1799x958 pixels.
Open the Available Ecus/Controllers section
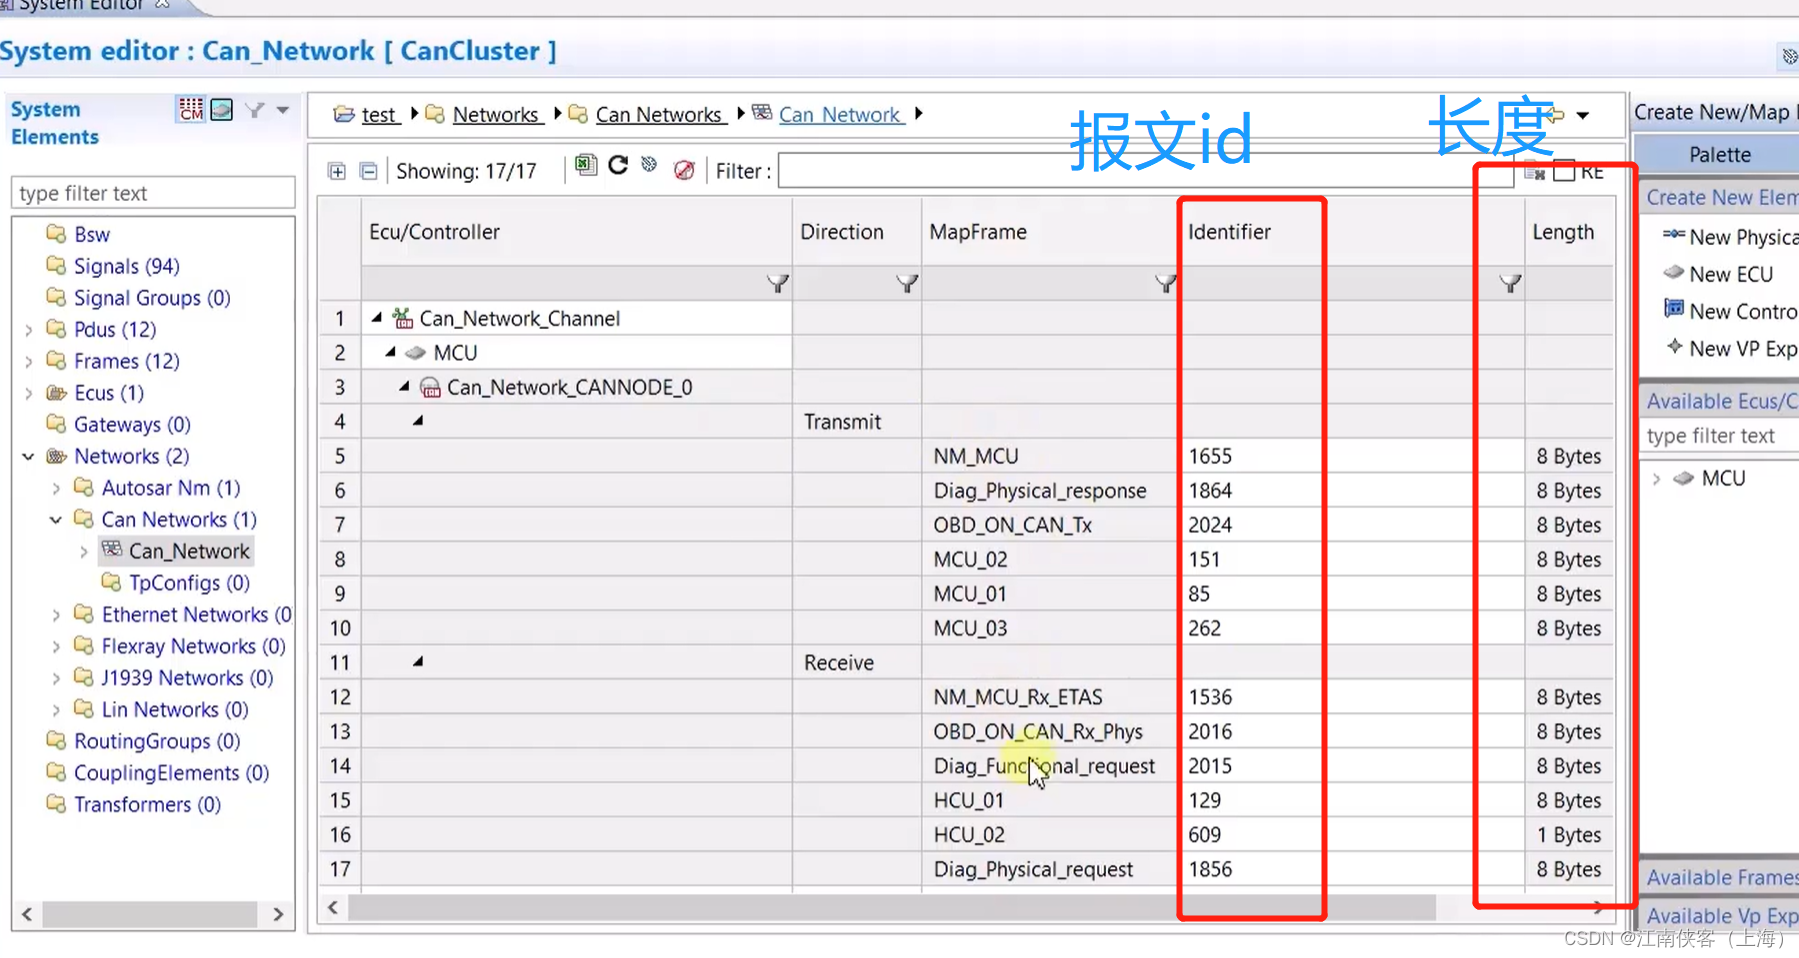point(1721,401)
